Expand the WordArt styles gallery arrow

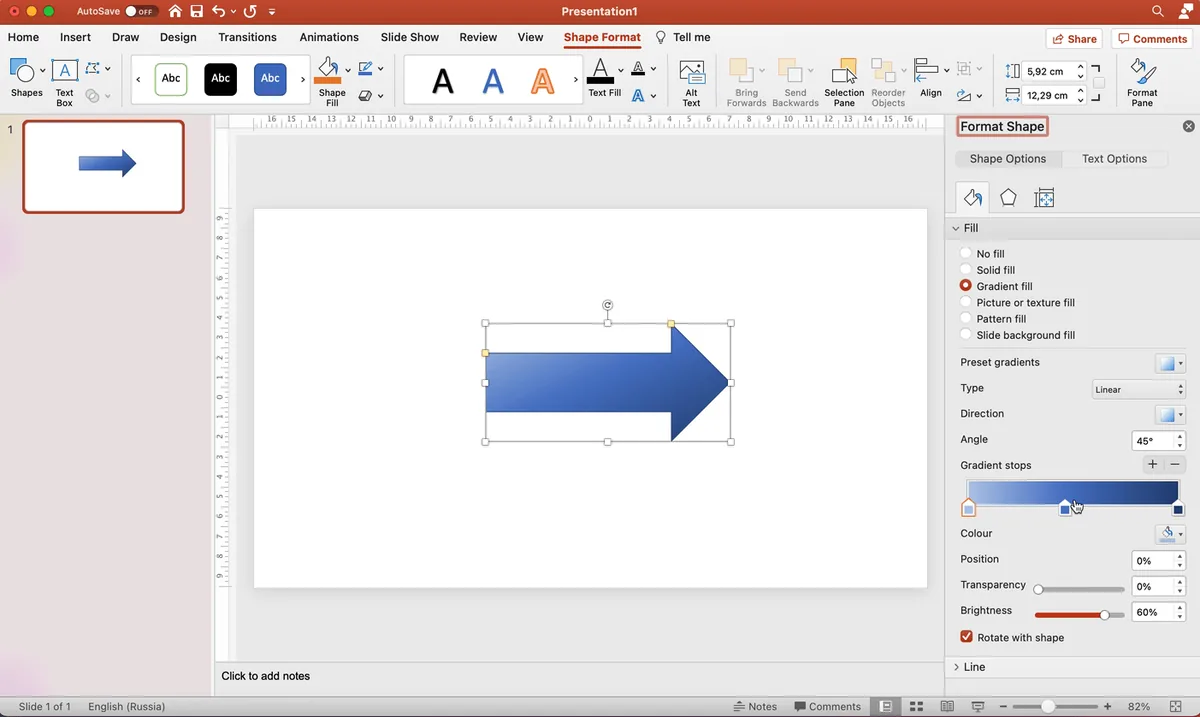click(x=576, y=79)
